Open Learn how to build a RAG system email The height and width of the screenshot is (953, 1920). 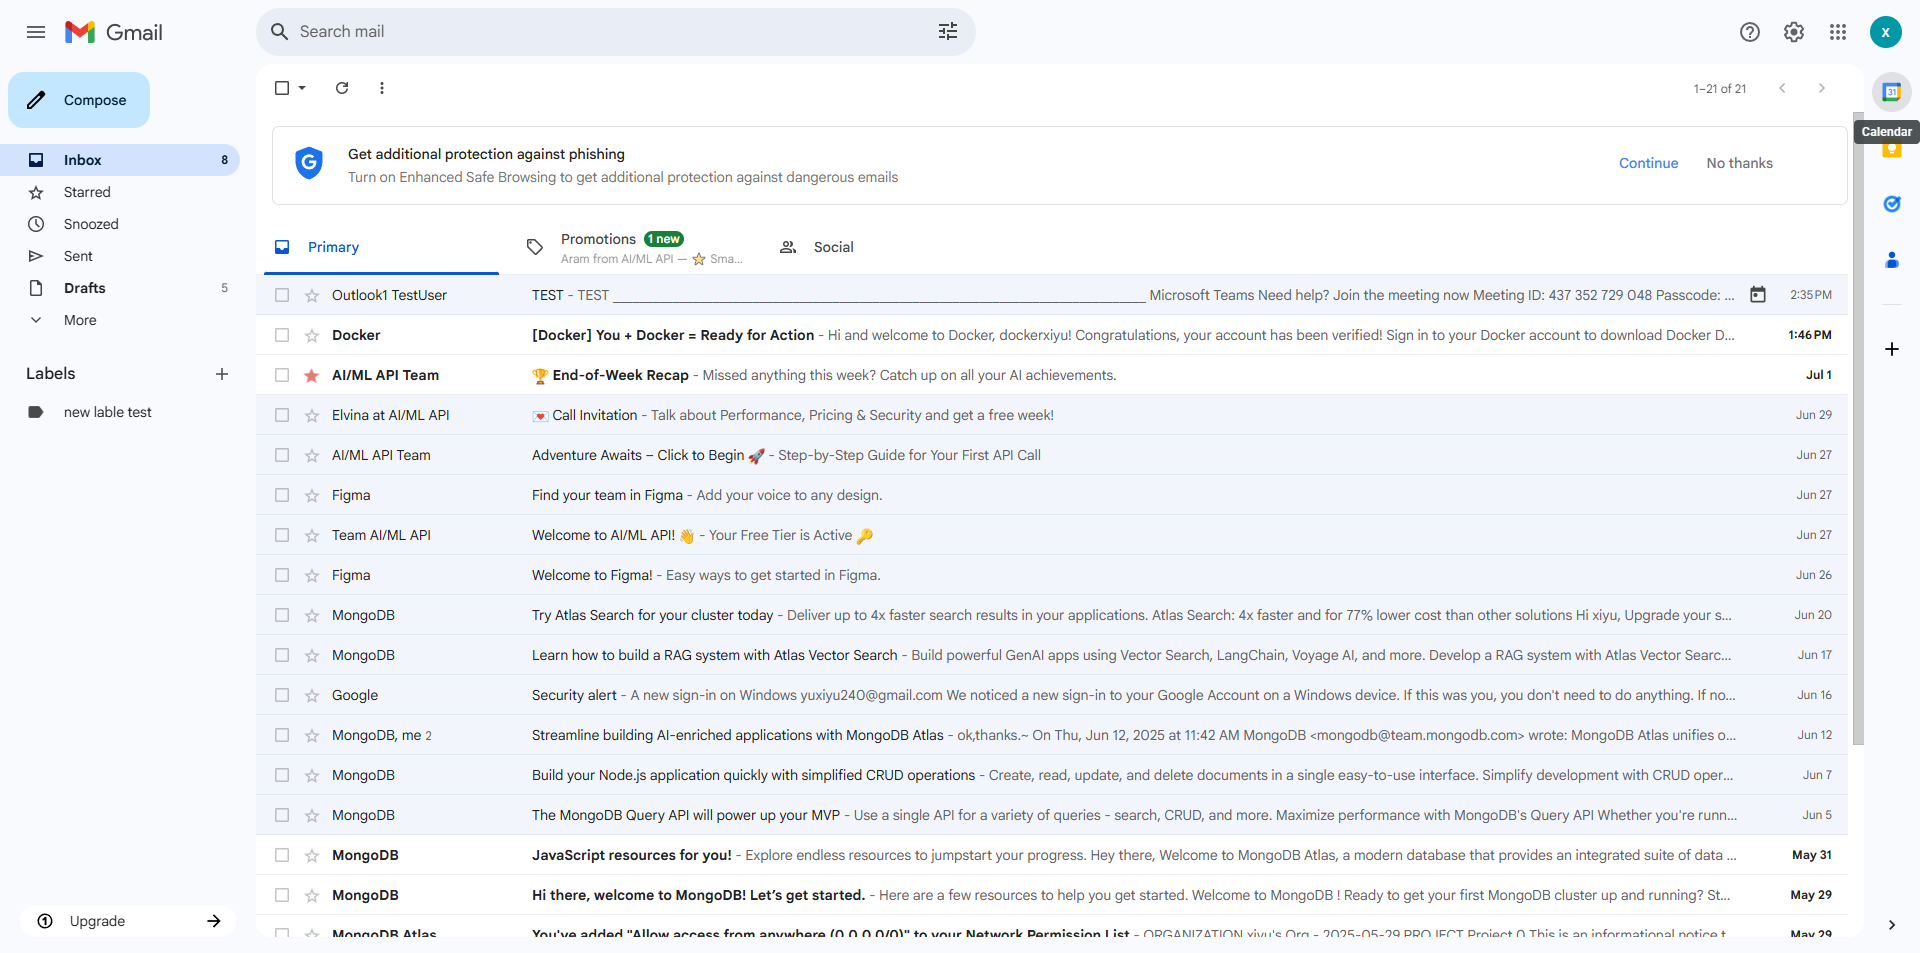pyautogui.click(x=1052, y=655)
